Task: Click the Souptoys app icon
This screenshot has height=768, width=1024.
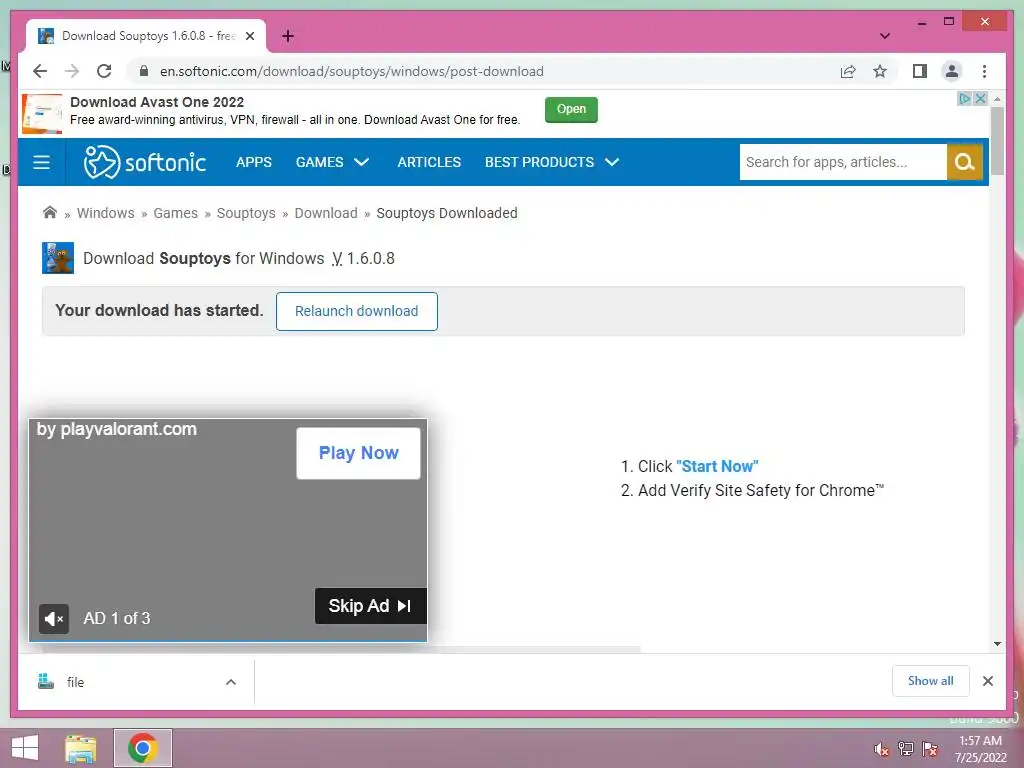Action: click(x=58, y=257)
